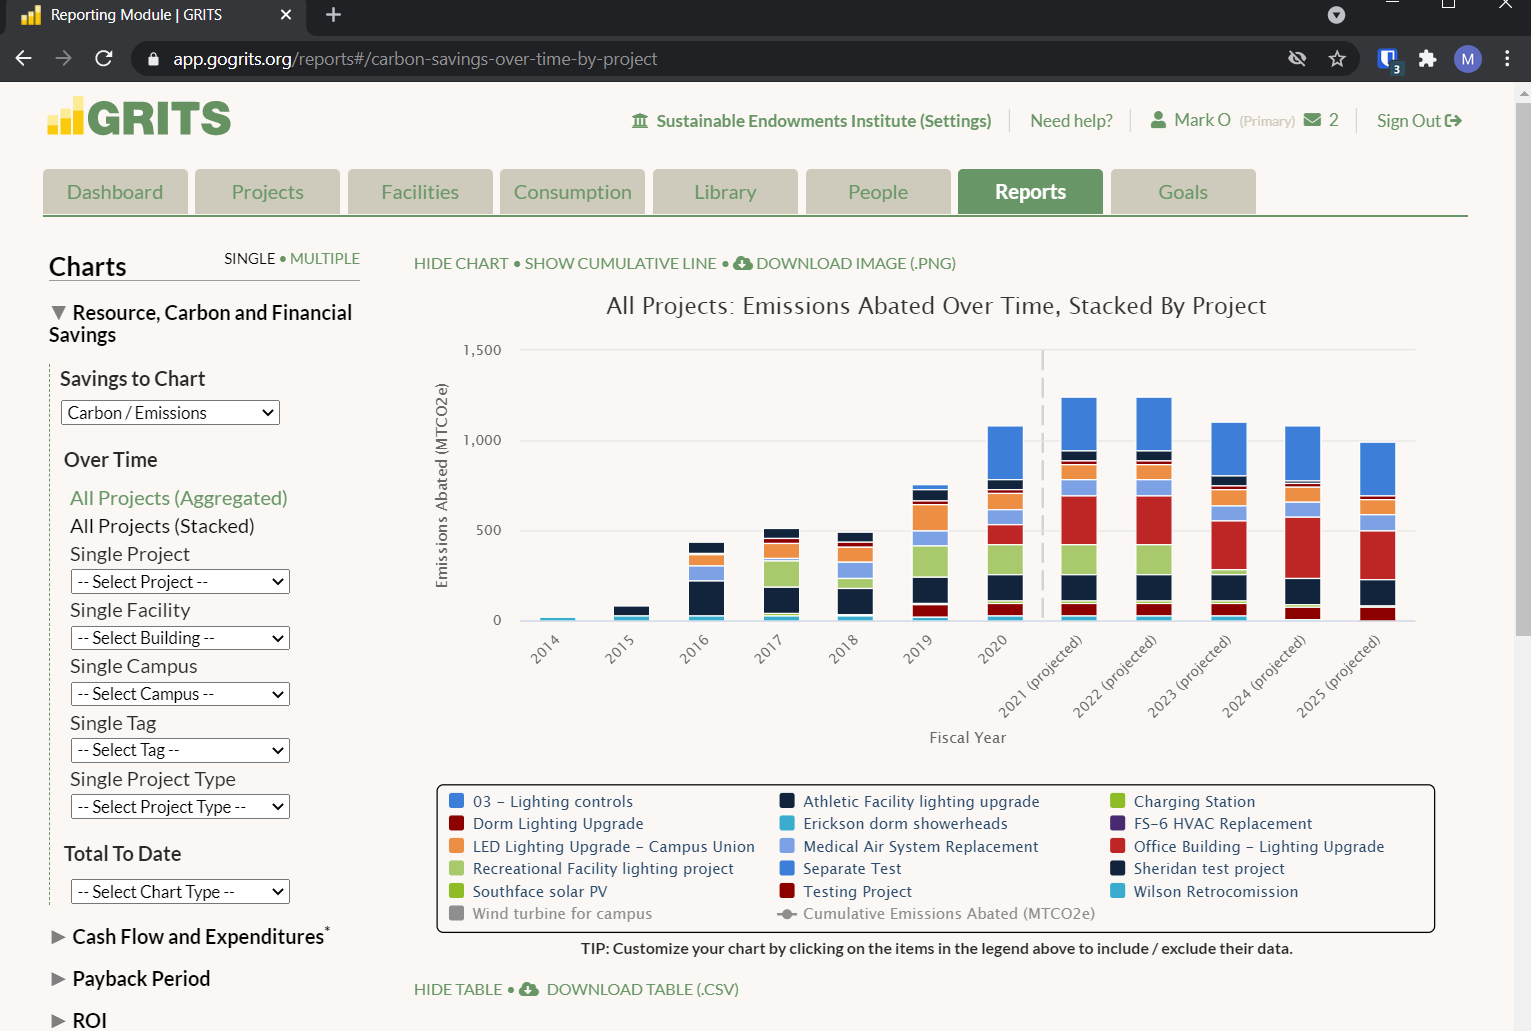Reload the page
1531x1031 pixels.
click(x=104, y=59)
